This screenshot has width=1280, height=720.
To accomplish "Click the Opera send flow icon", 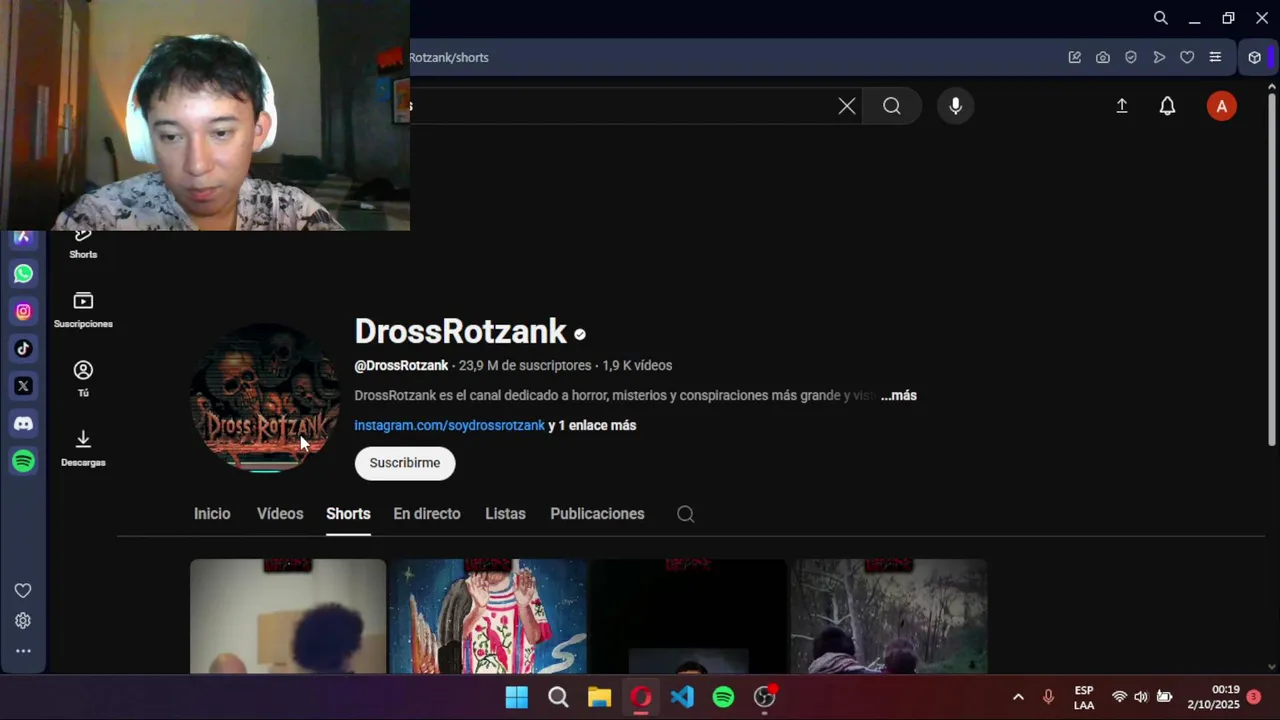I will pyautogui.click(x=1159, y=57).
